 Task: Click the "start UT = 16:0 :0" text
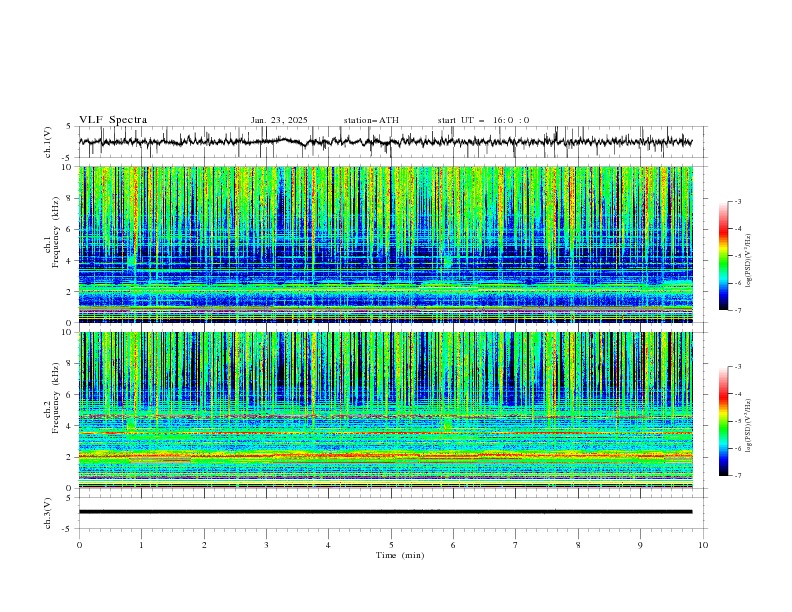(x=483, y=120)
